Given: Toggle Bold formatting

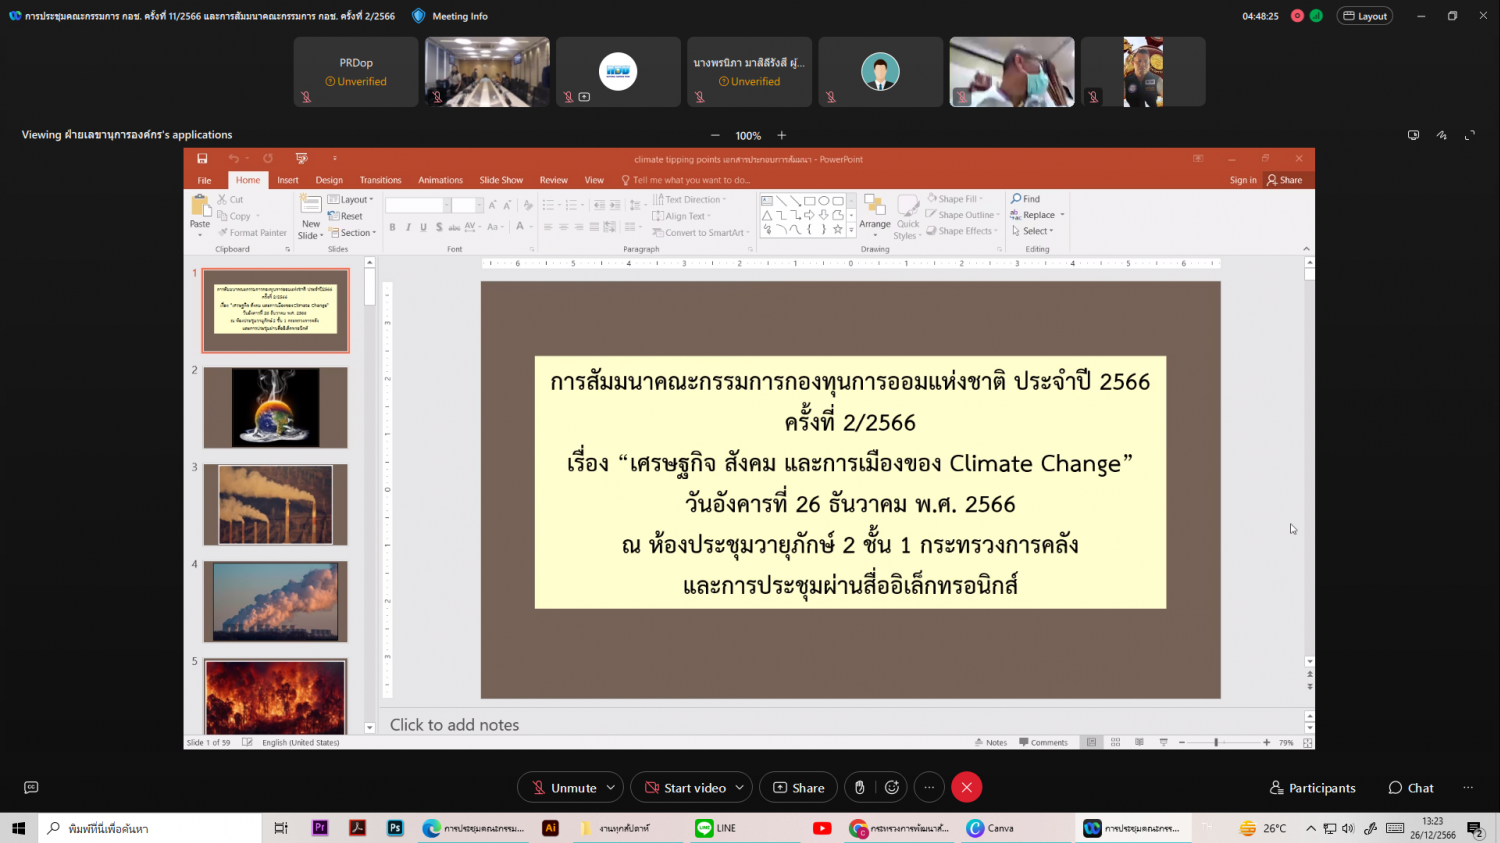Looking at the screenshot, I should (392, 227).
